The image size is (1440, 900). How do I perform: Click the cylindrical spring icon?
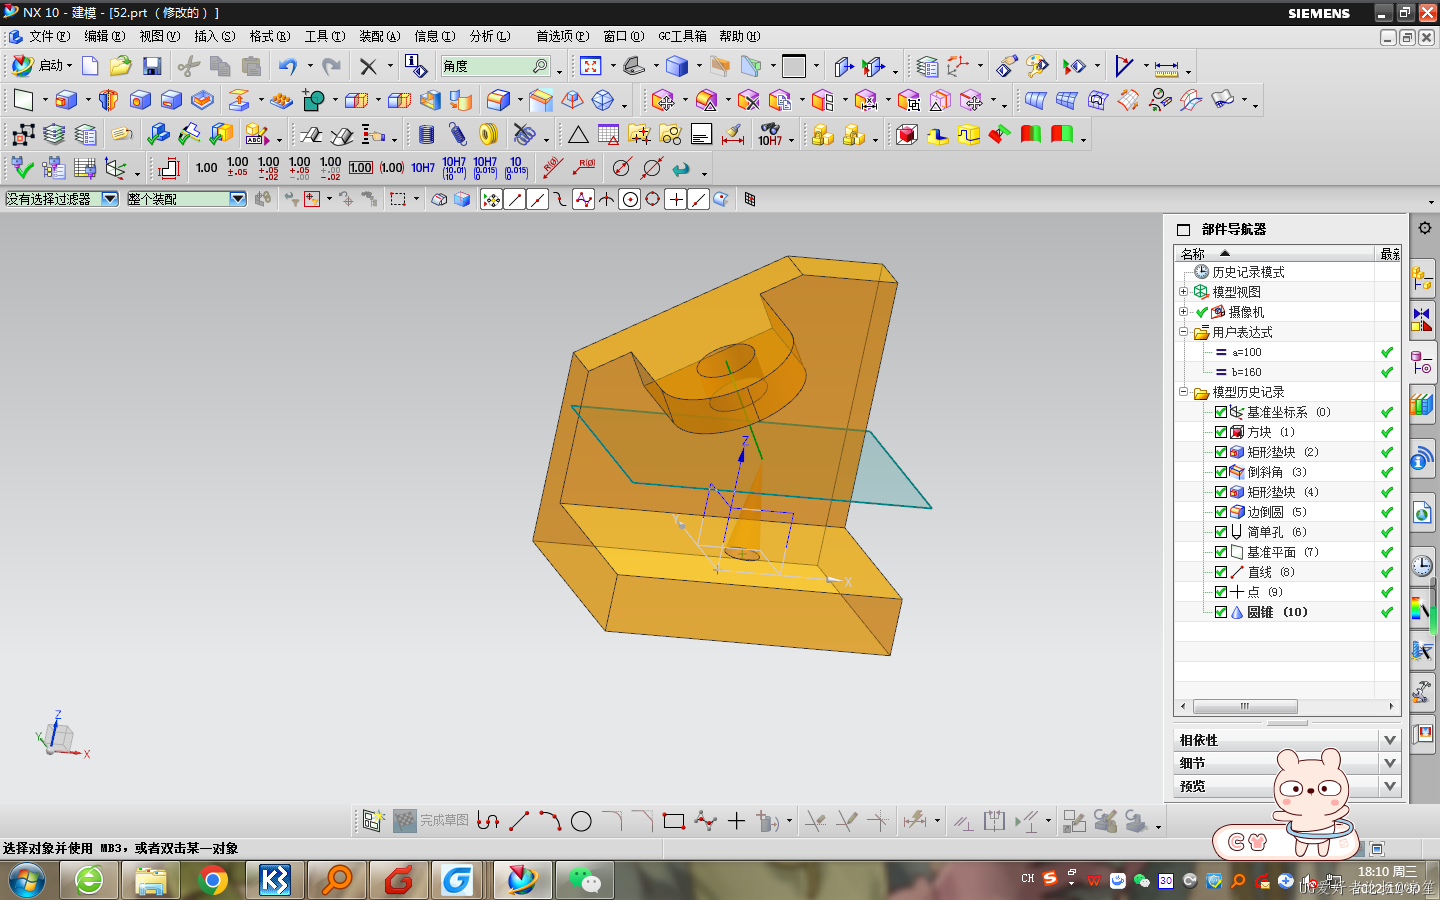point(427,134)
